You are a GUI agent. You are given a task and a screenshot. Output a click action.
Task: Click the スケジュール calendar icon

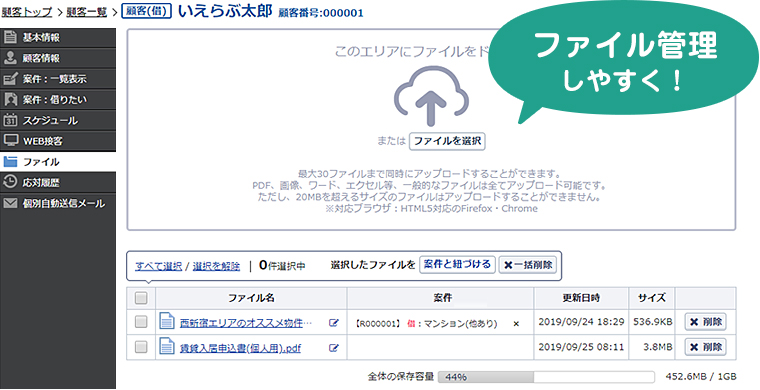pyautogui.click(x=10, y=120)
